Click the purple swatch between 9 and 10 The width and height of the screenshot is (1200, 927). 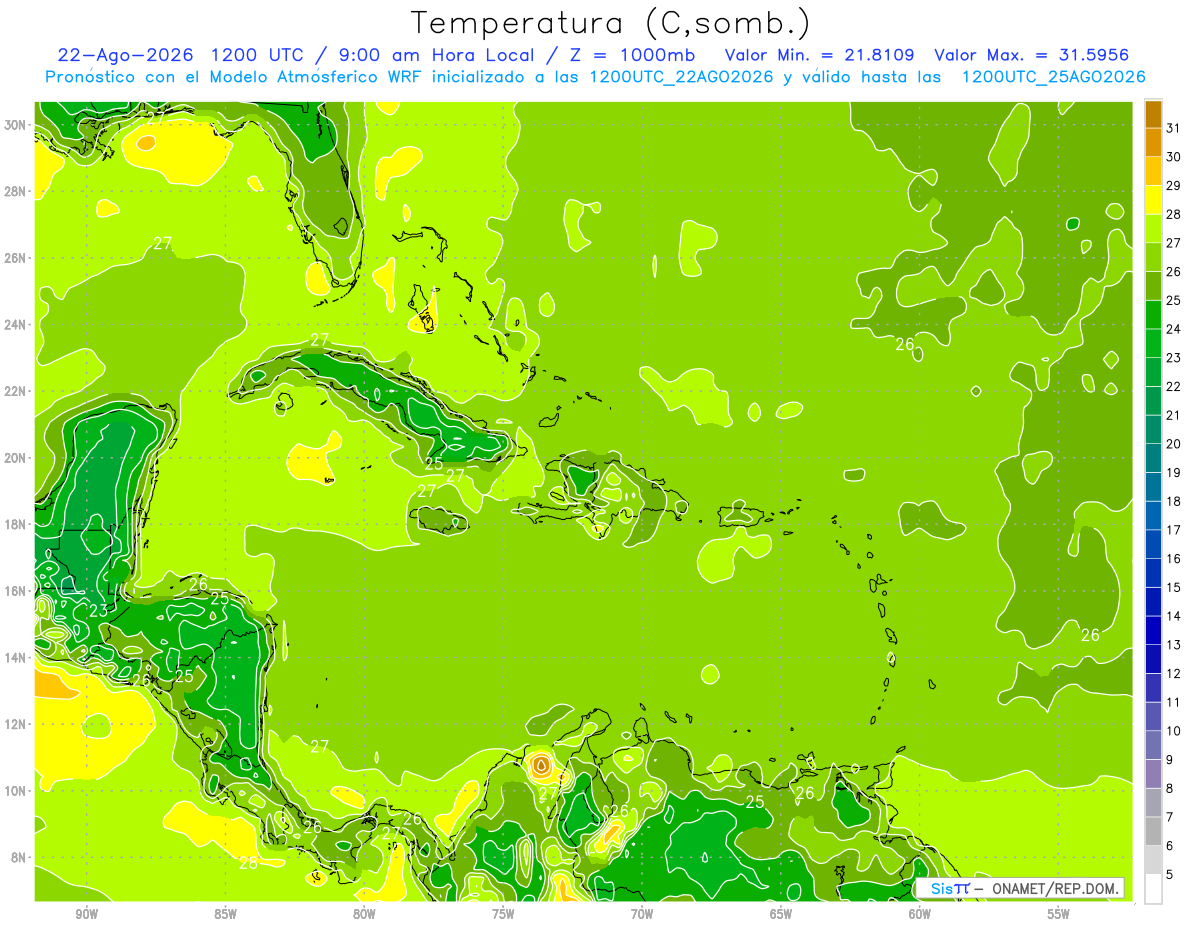pyautogui.click(x=1153, y=744)
